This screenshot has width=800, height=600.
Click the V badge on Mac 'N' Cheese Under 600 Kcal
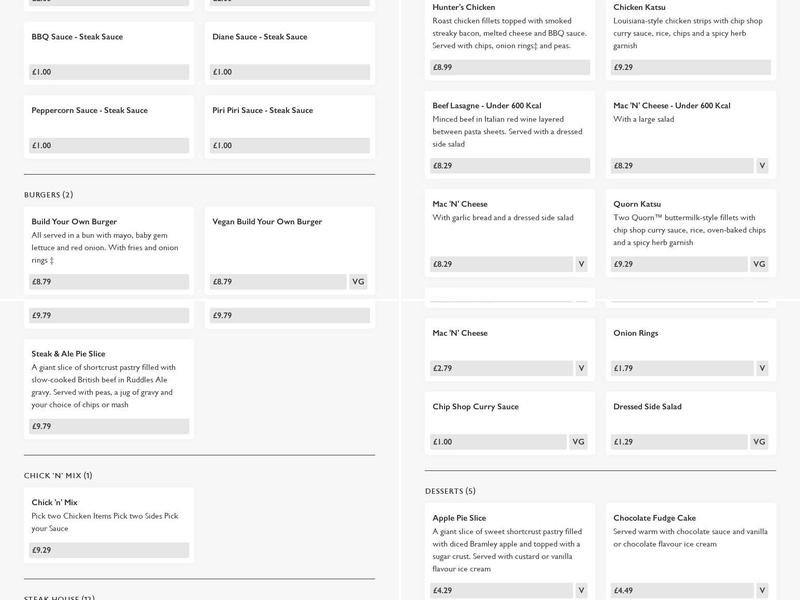[762, 166]
